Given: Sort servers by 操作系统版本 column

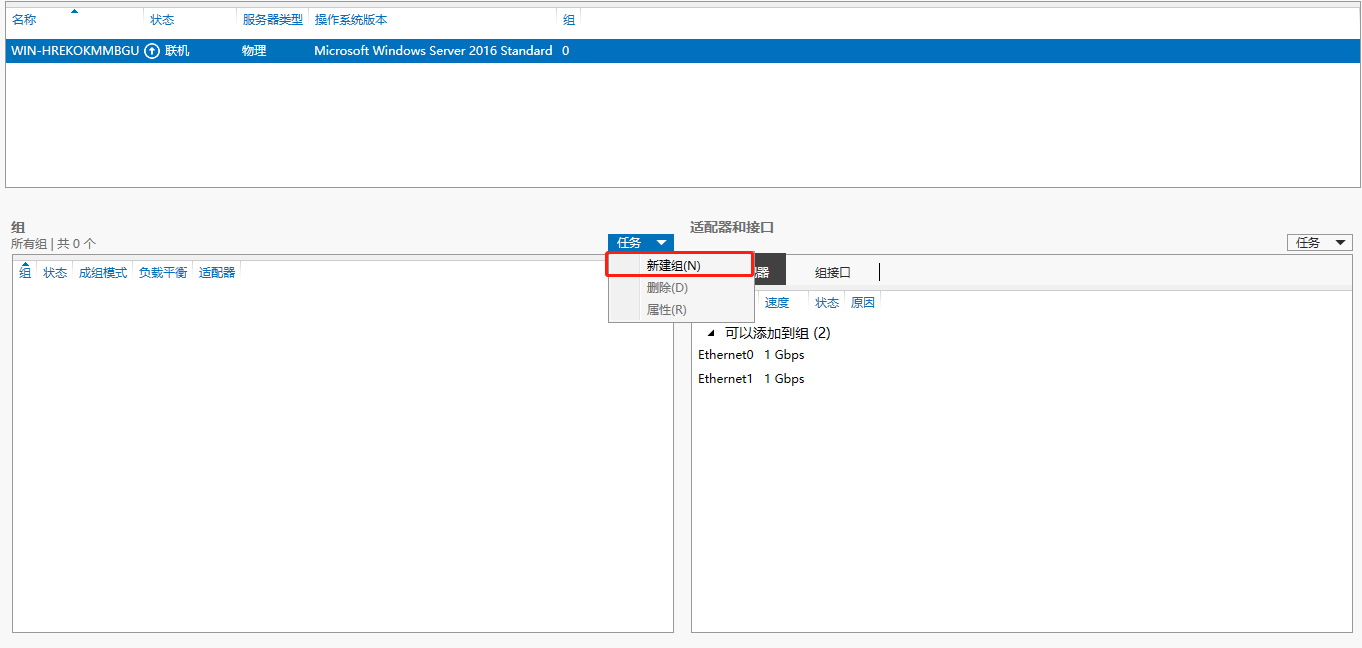Looking at the screenshot, I should point(350,20).
